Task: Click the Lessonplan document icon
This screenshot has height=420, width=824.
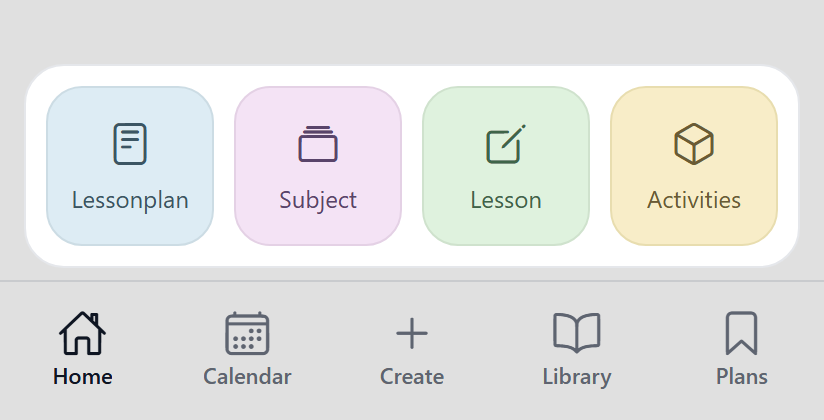Action: tap(130, 144)
